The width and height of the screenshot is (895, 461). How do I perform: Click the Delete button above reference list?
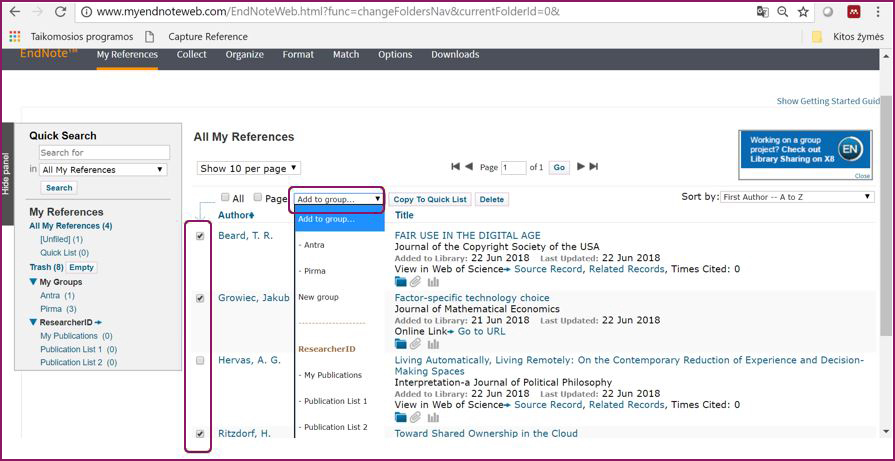click(491, 199)
